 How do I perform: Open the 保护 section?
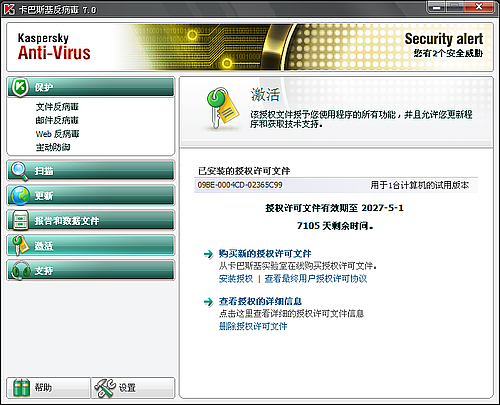[x=91, y=87]
